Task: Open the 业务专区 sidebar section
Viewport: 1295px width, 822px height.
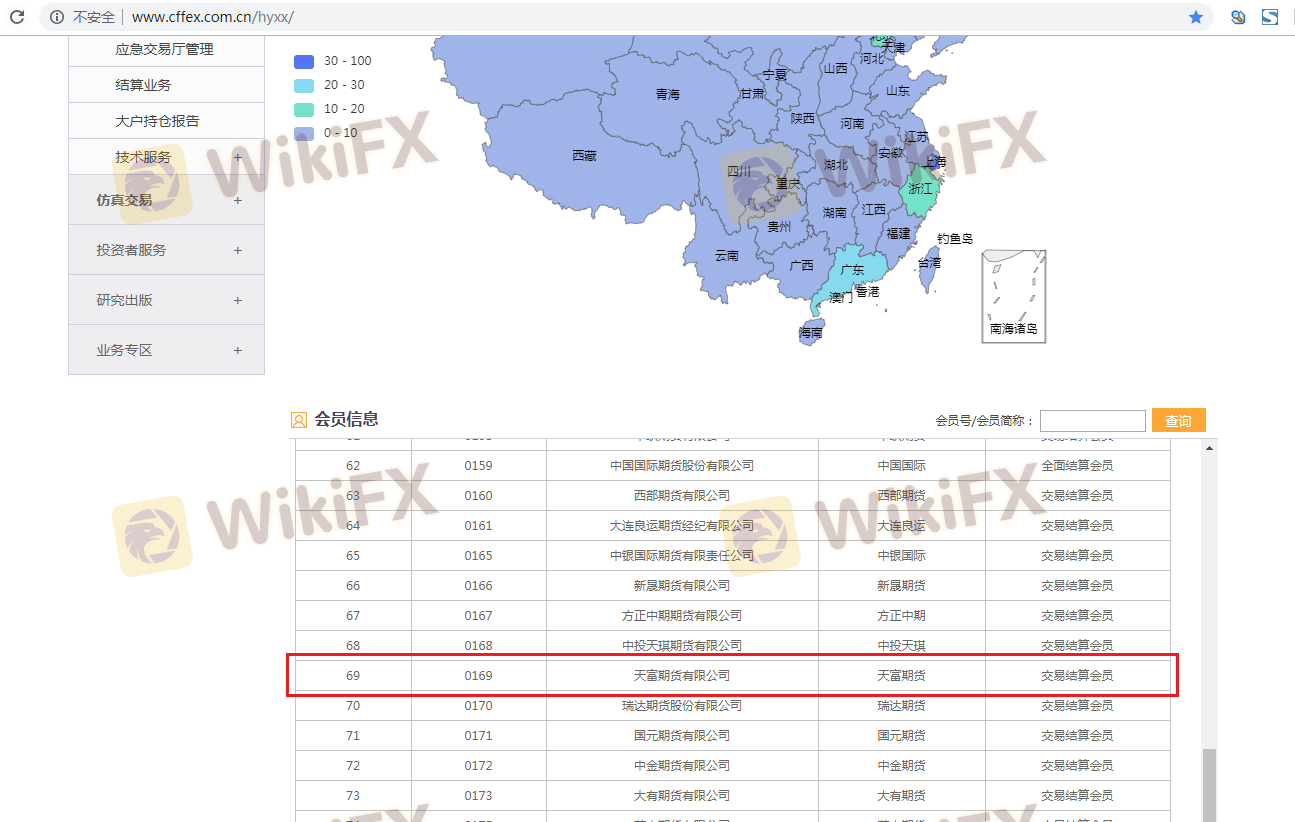Action: (166, 350)
